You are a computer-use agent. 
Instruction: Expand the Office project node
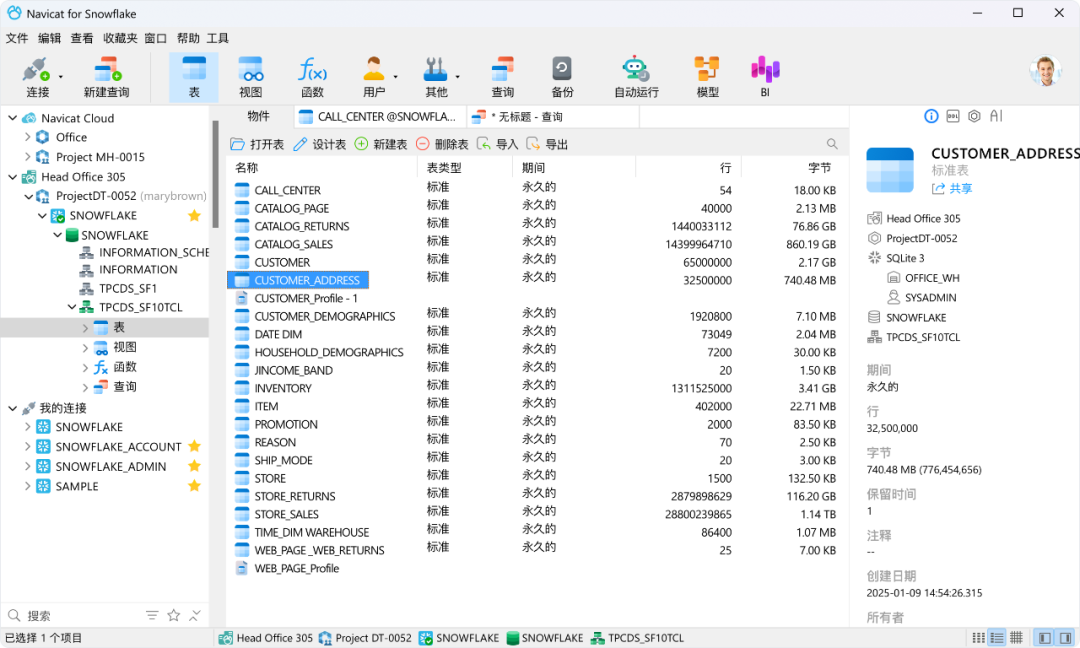click(x=28, y=137)
